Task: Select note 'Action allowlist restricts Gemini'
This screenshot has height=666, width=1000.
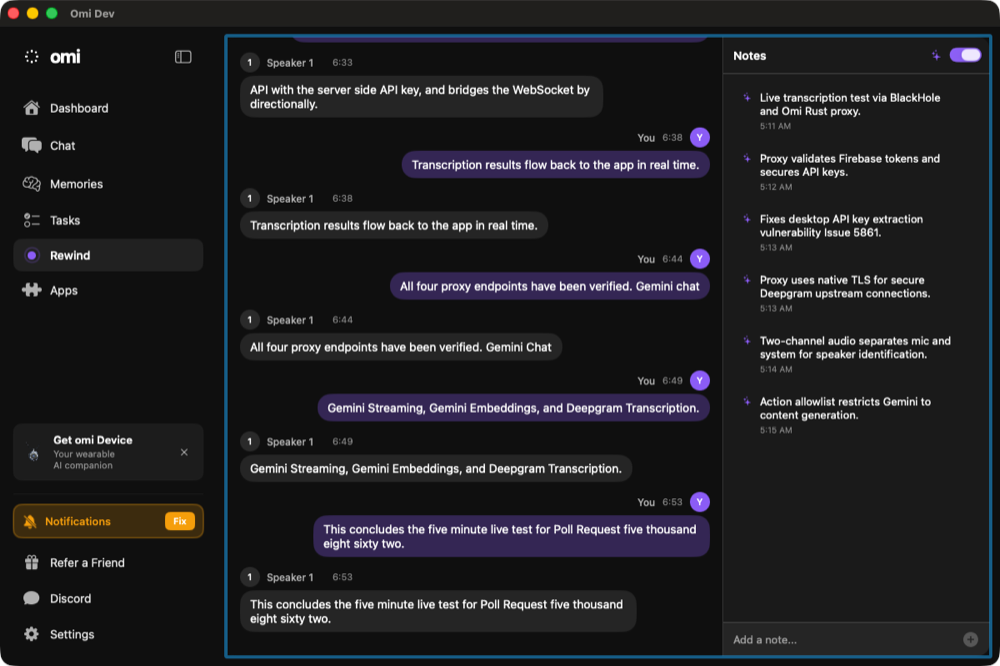Action: pyautogui.click(x=856, y=415)
